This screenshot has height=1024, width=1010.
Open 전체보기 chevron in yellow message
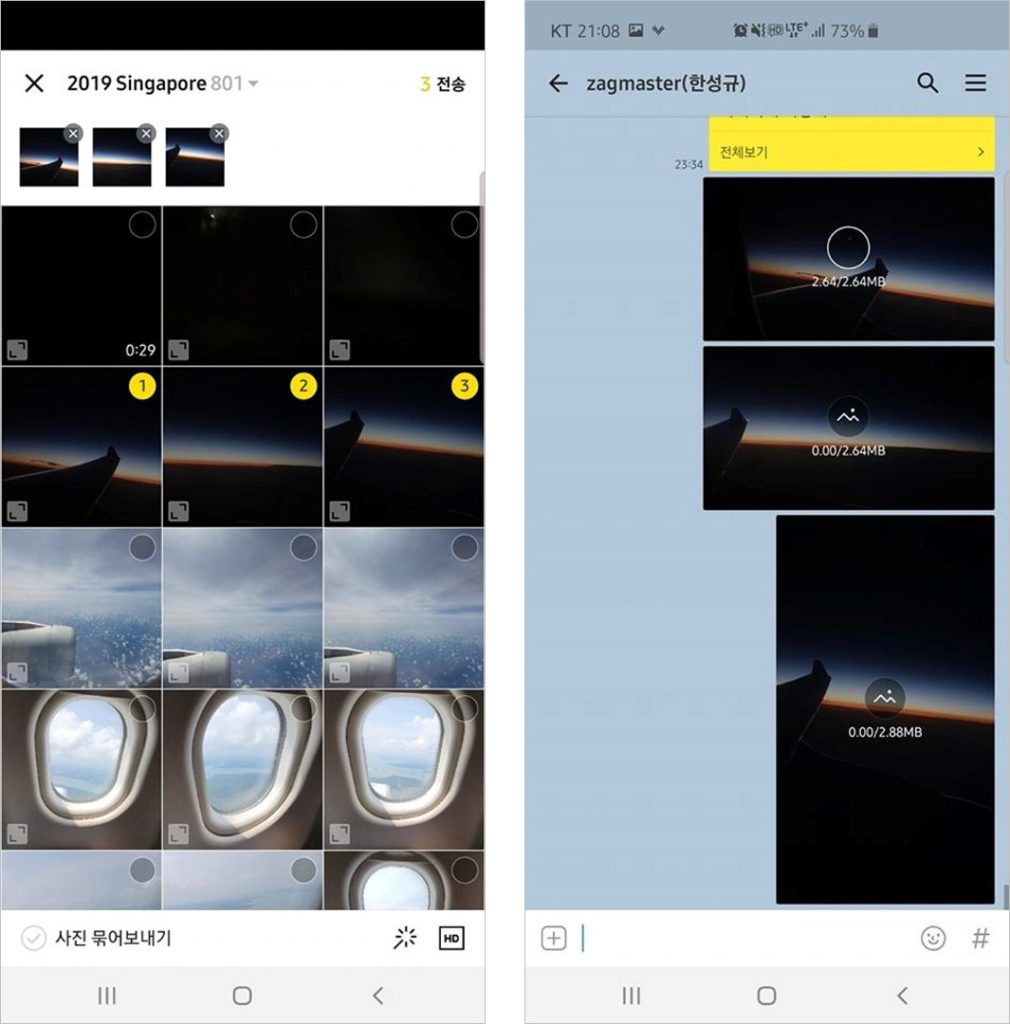980,152
